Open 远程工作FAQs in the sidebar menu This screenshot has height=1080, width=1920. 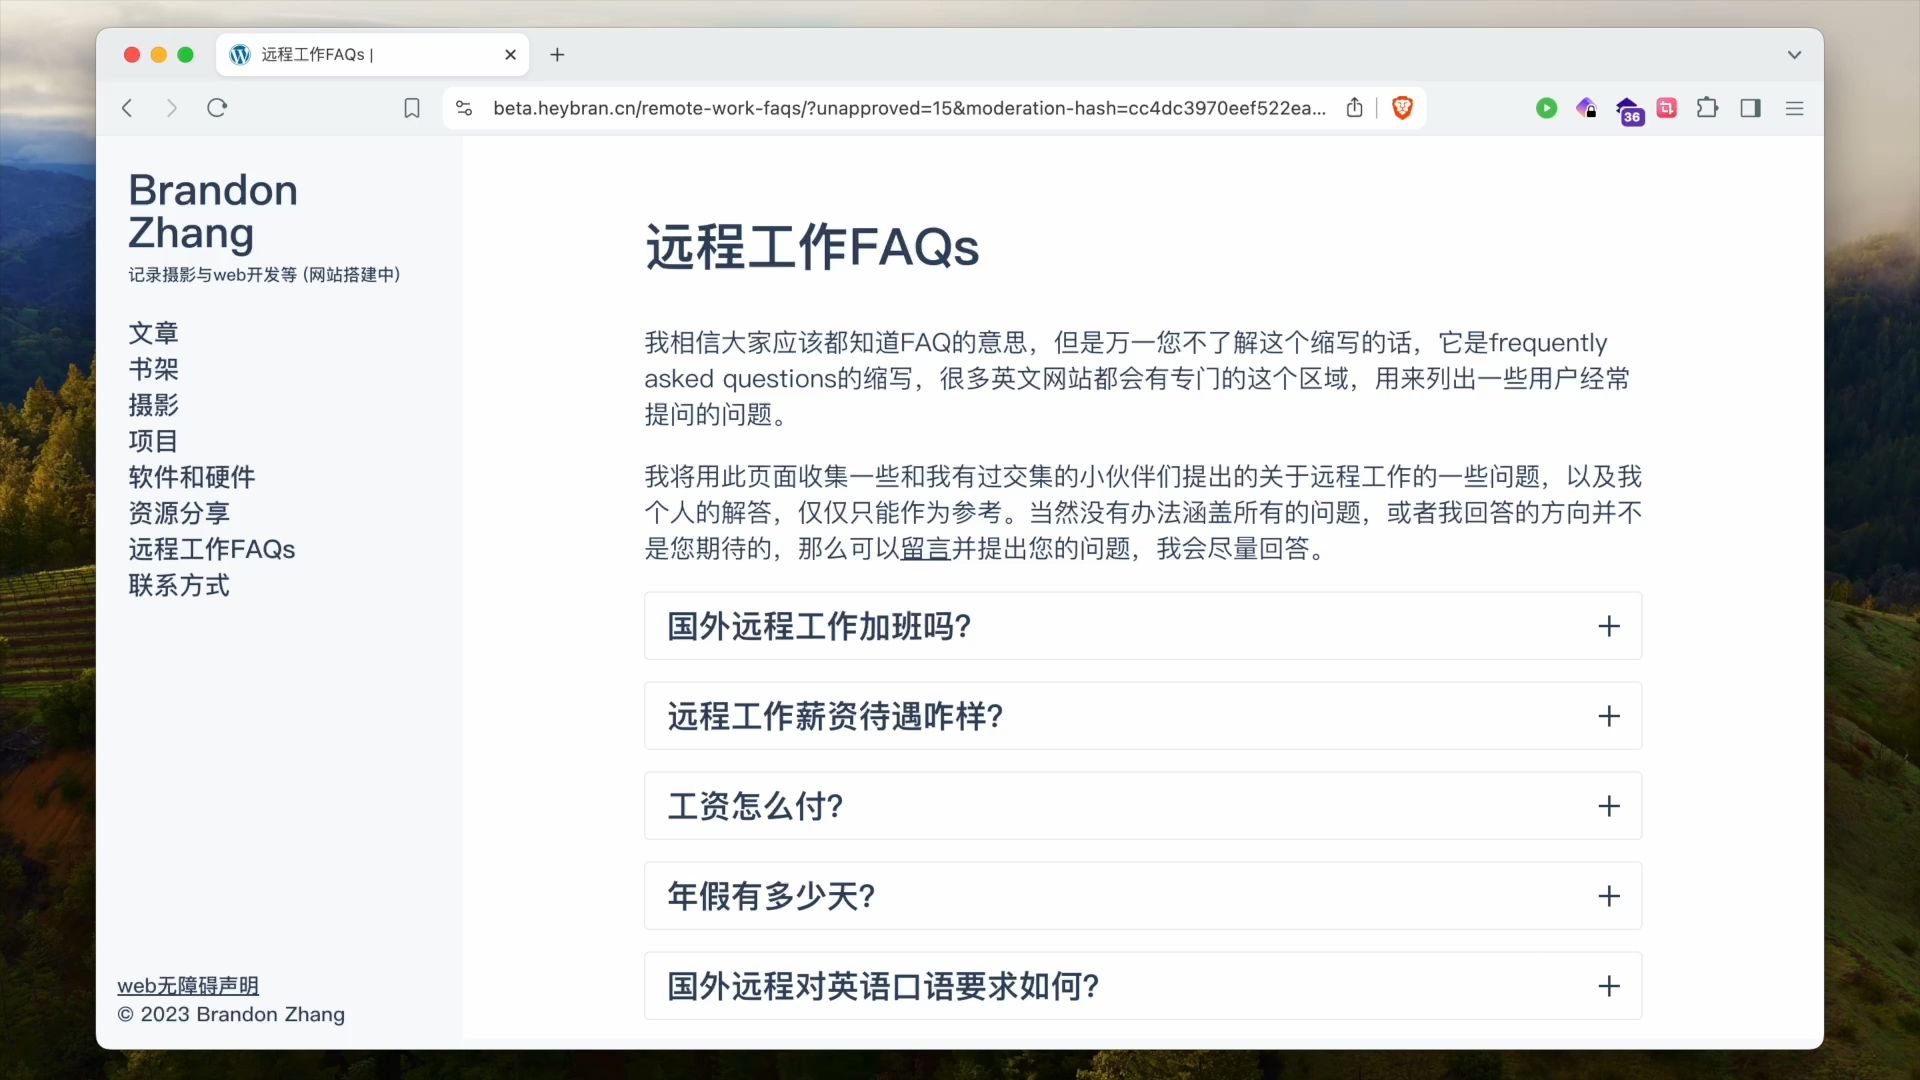212,549
